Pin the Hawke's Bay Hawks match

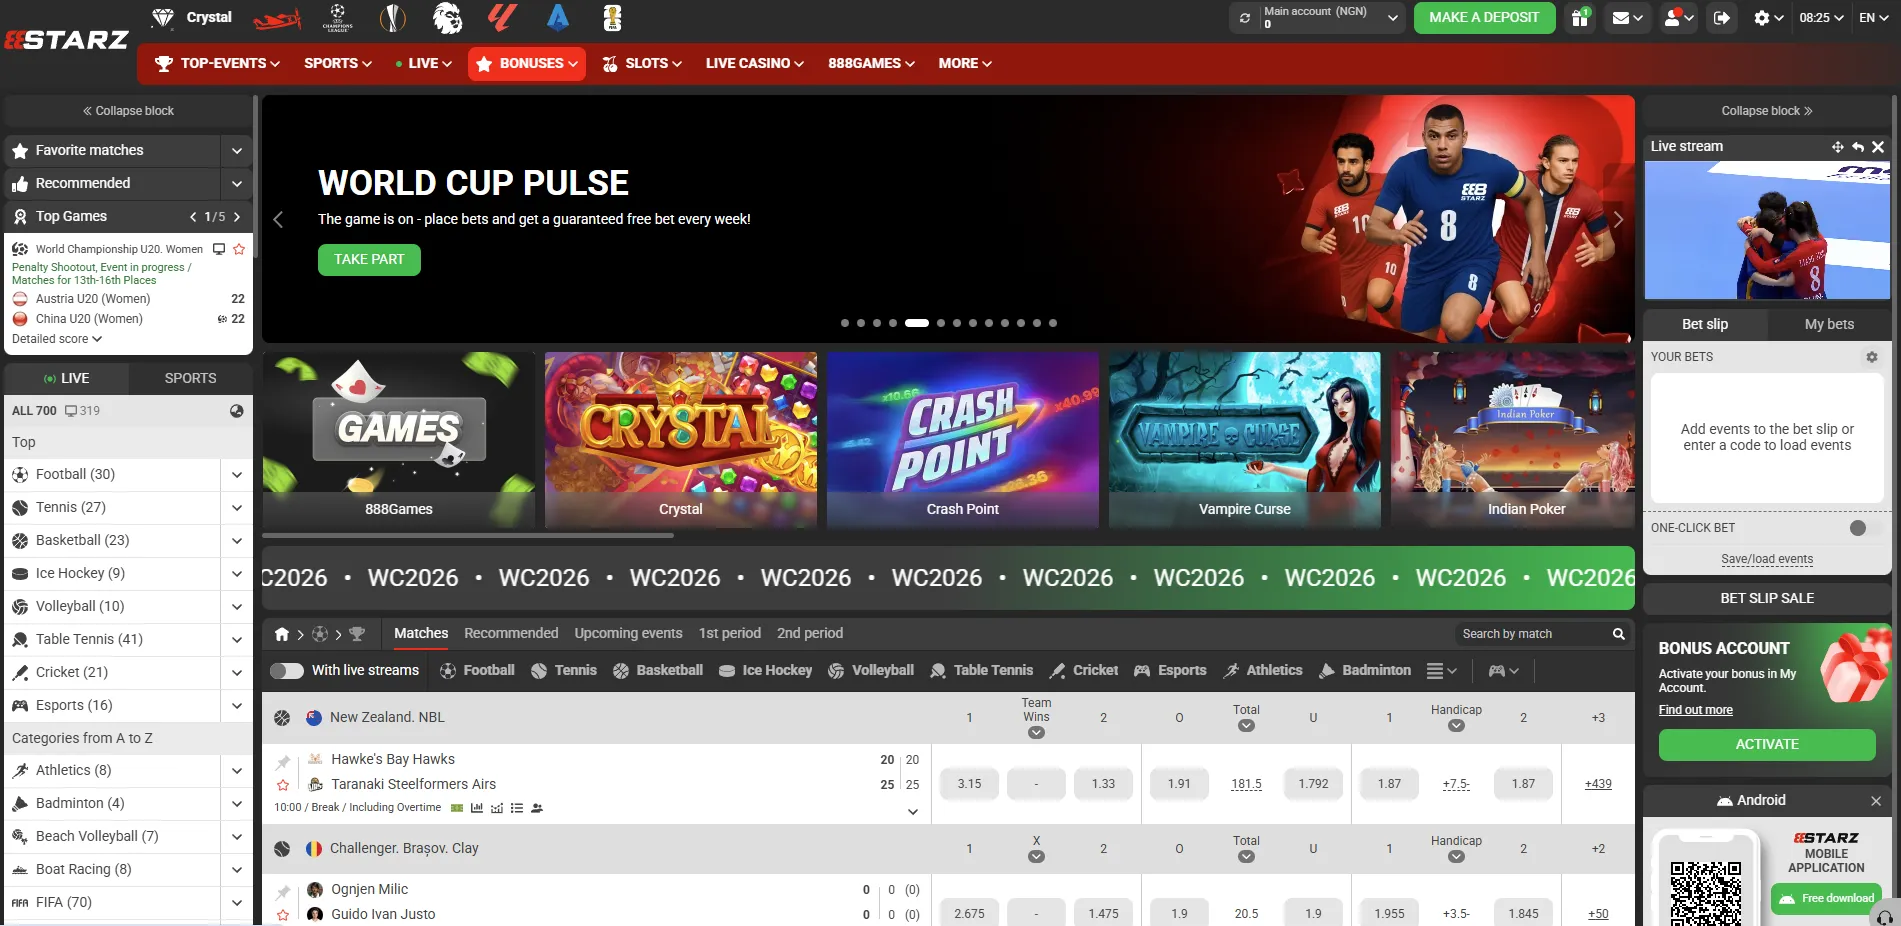(283, 762)
